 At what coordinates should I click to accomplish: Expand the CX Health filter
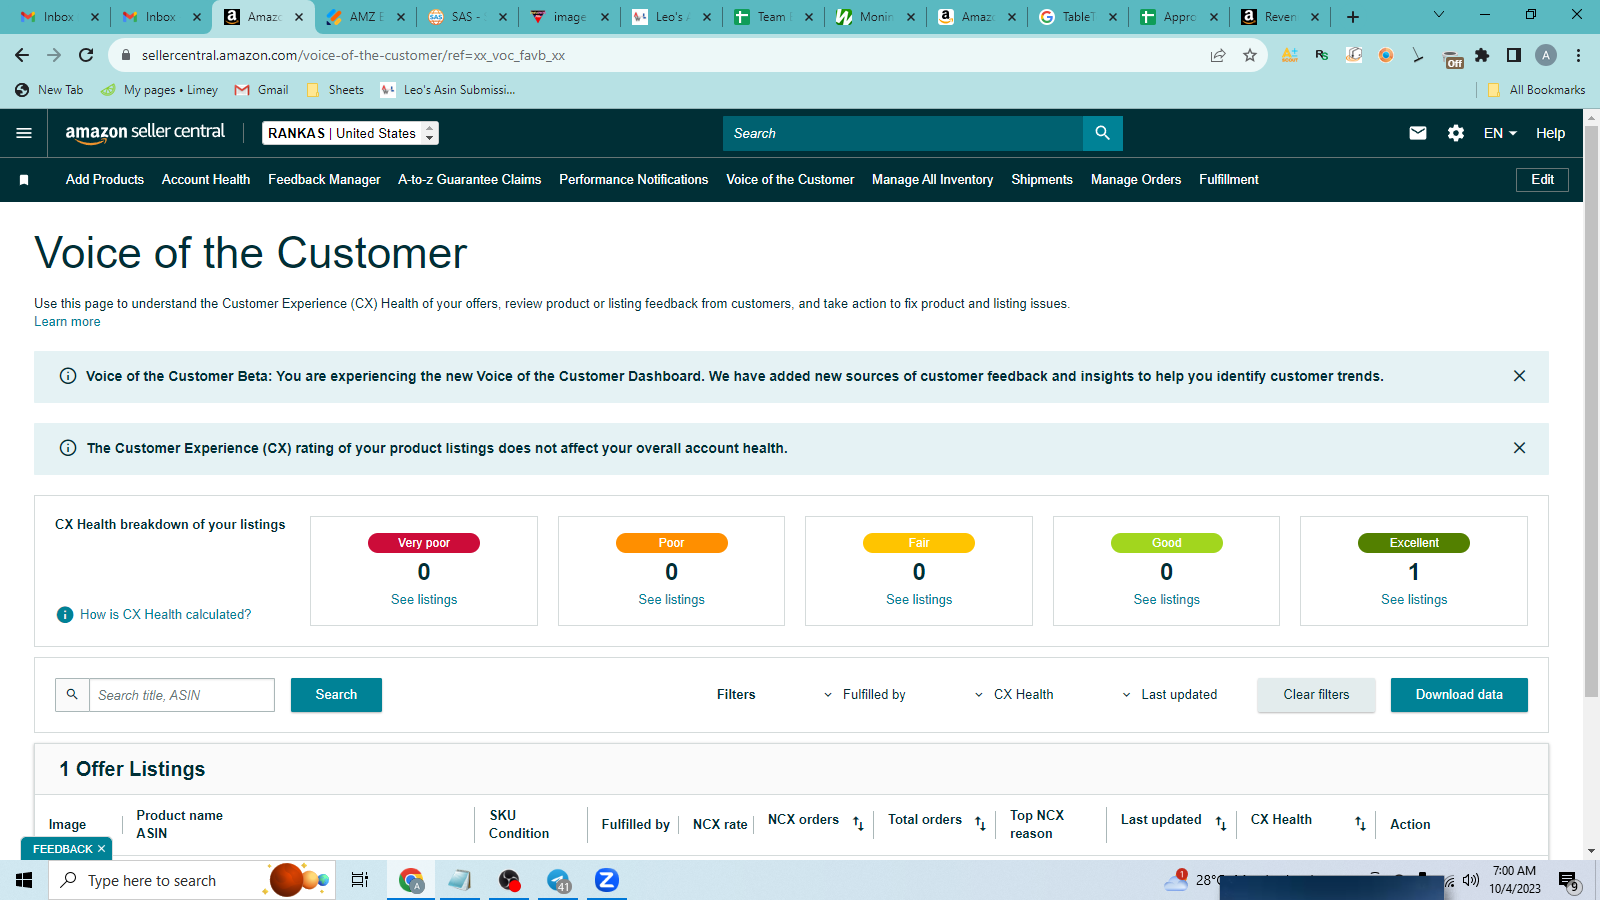pyautogui.click(x=1013, y=695)
